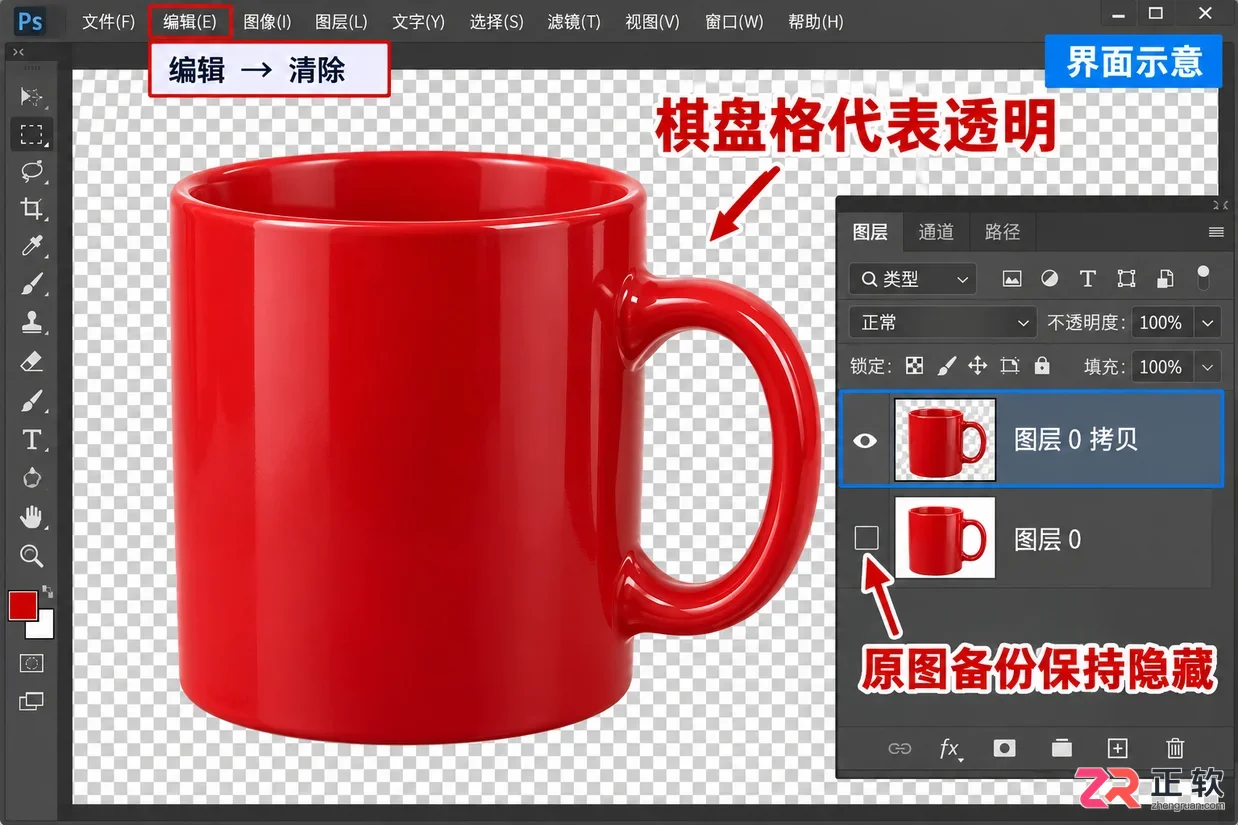Click the 不透明度 100% value field
The width and height of the screenshot is (1238, 825).
1161,323
